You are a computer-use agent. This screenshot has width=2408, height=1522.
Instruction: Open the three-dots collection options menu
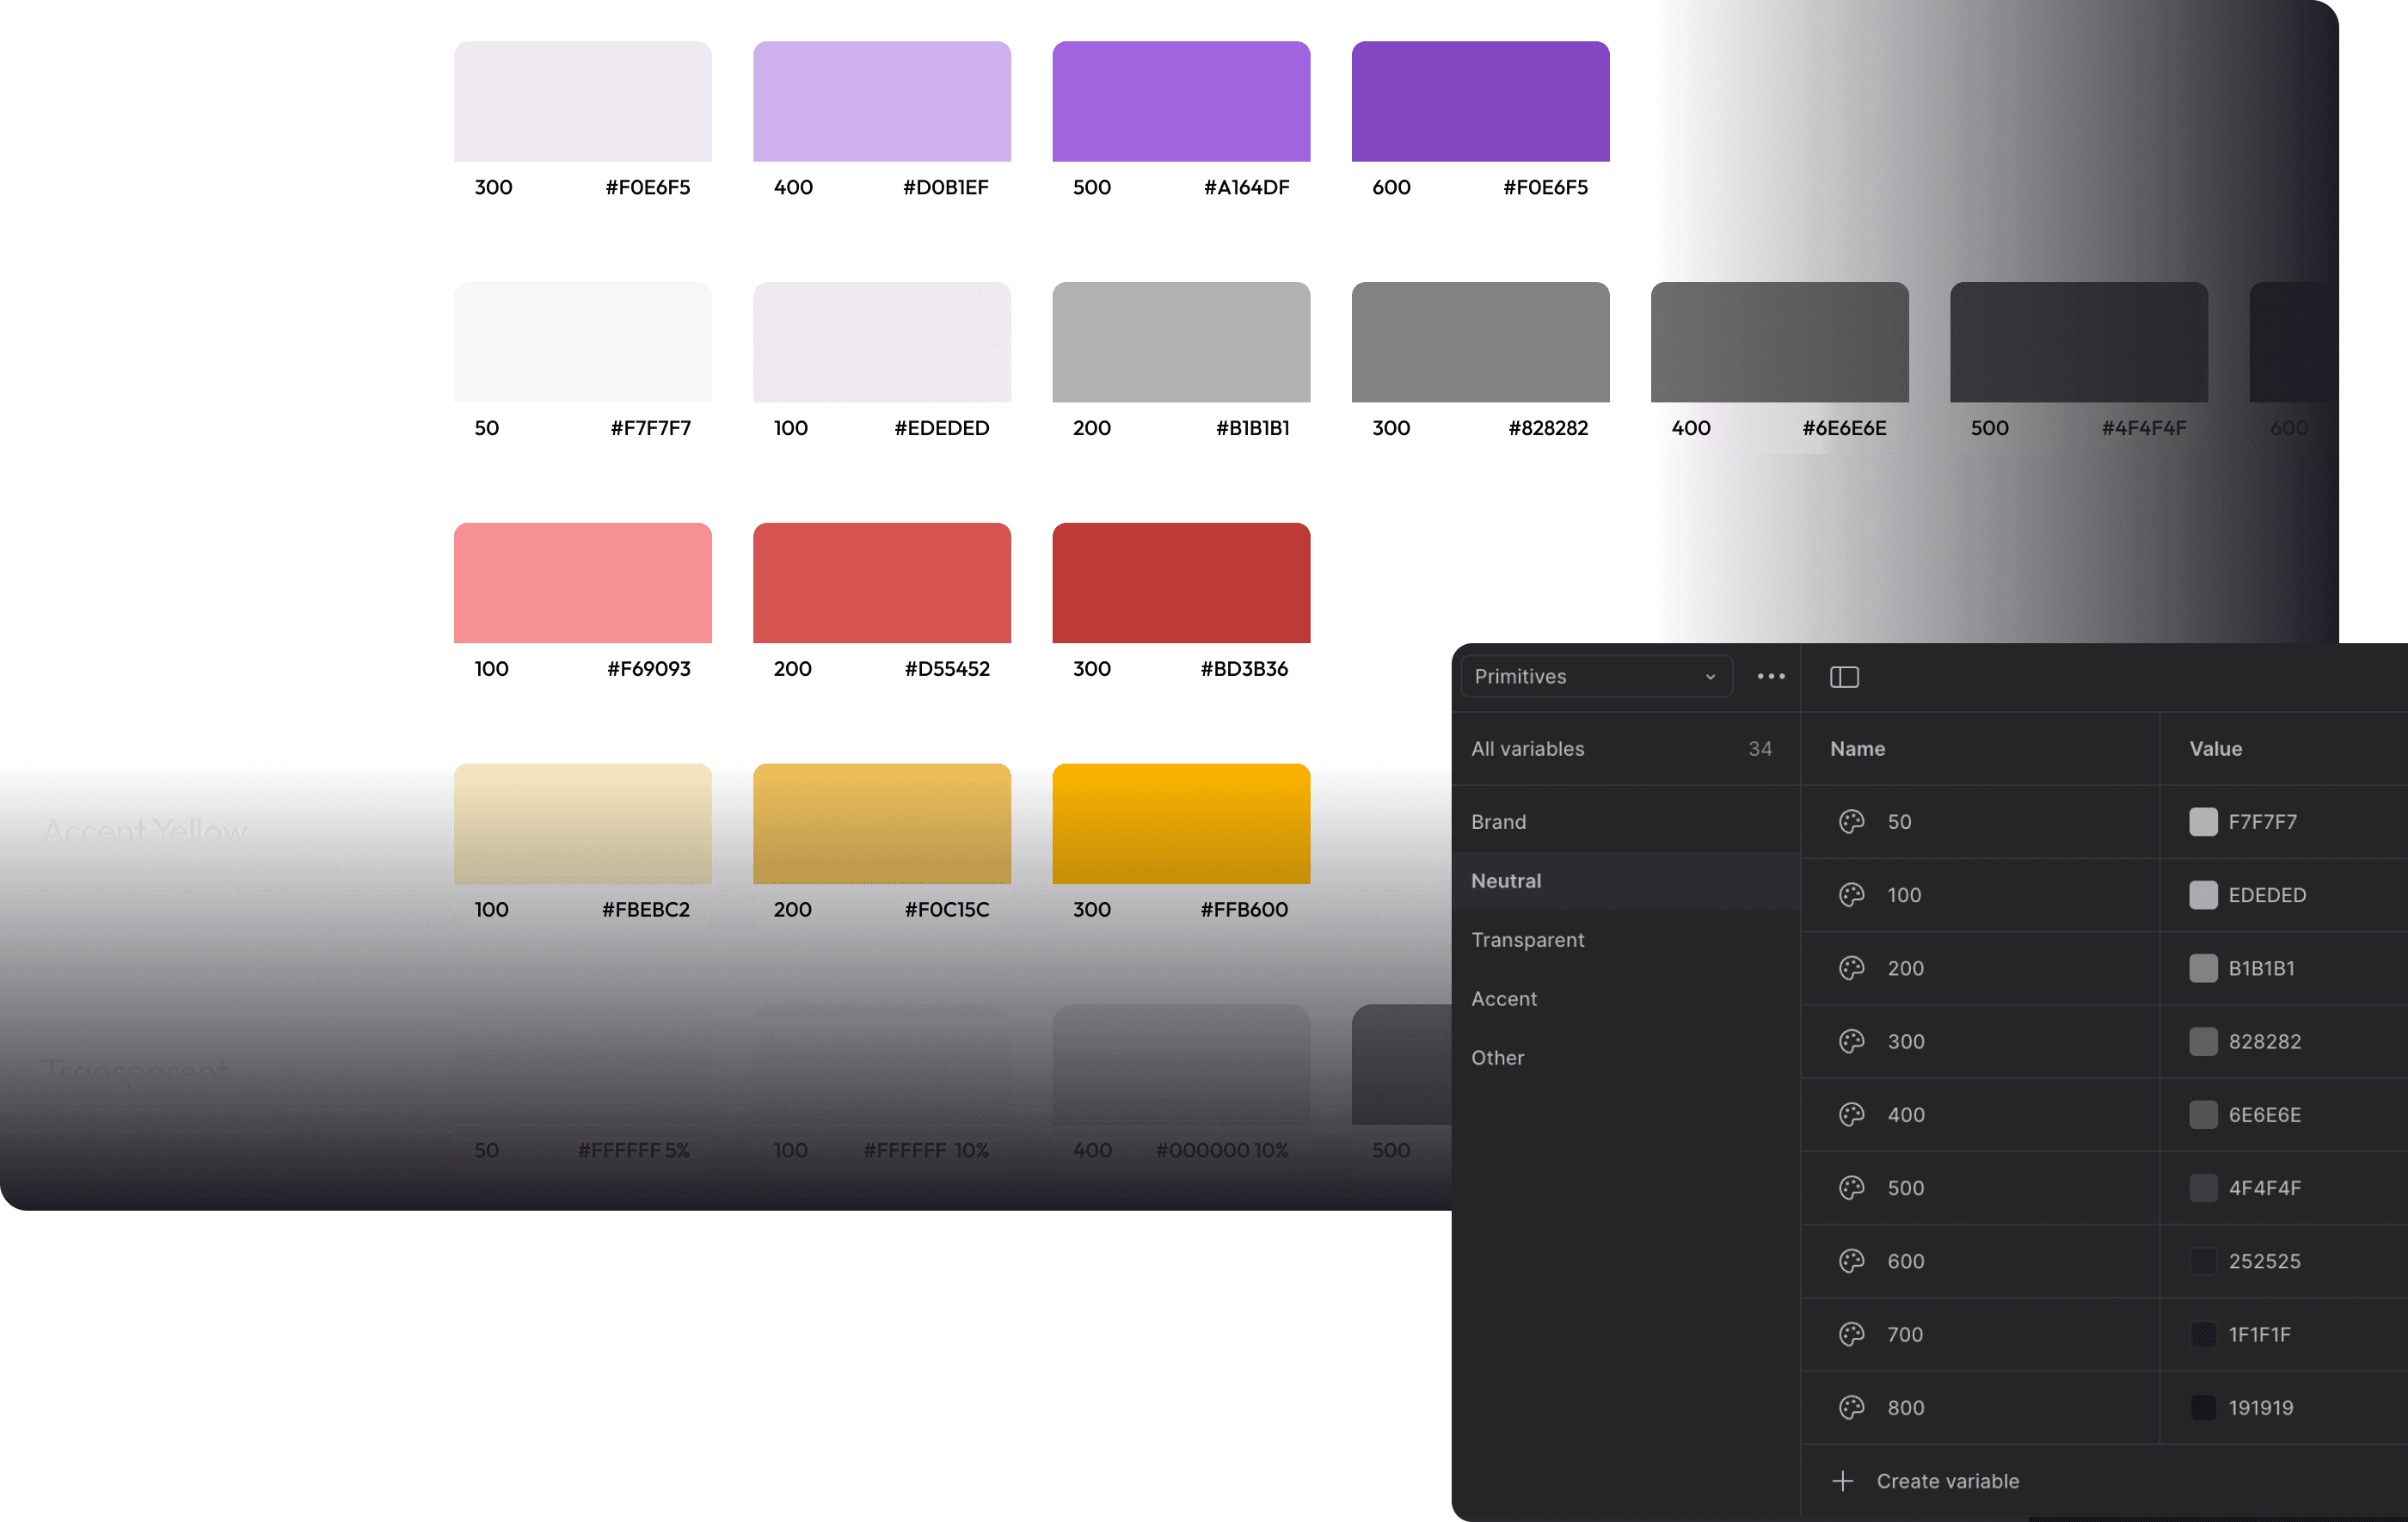click(1771, 676)
